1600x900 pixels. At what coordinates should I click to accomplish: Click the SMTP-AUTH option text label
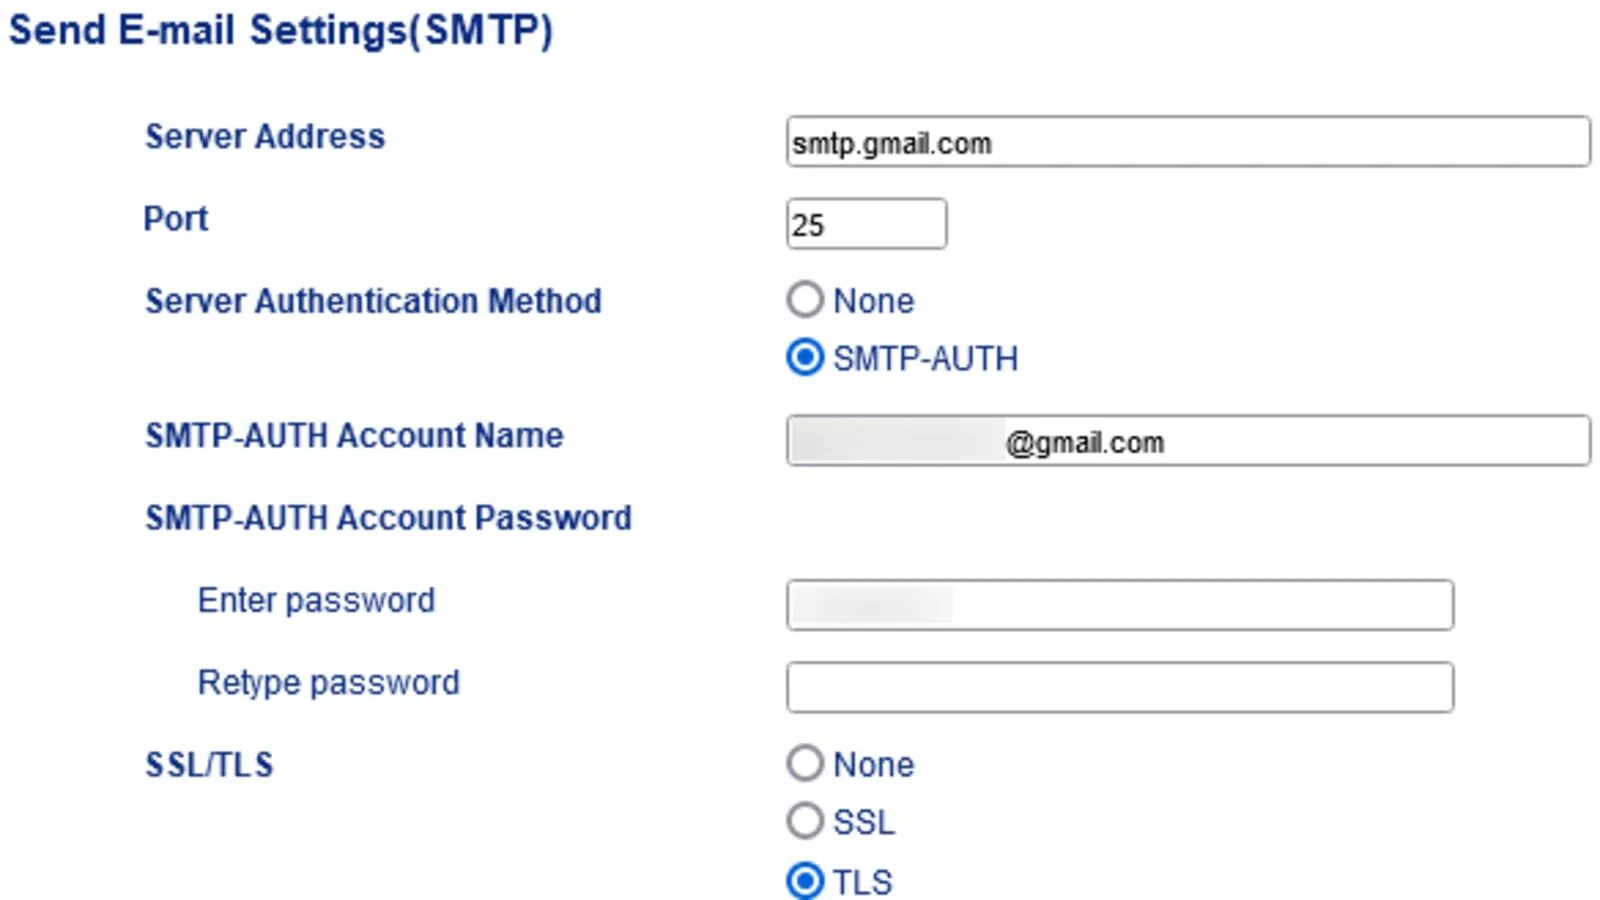pos(926,358)
